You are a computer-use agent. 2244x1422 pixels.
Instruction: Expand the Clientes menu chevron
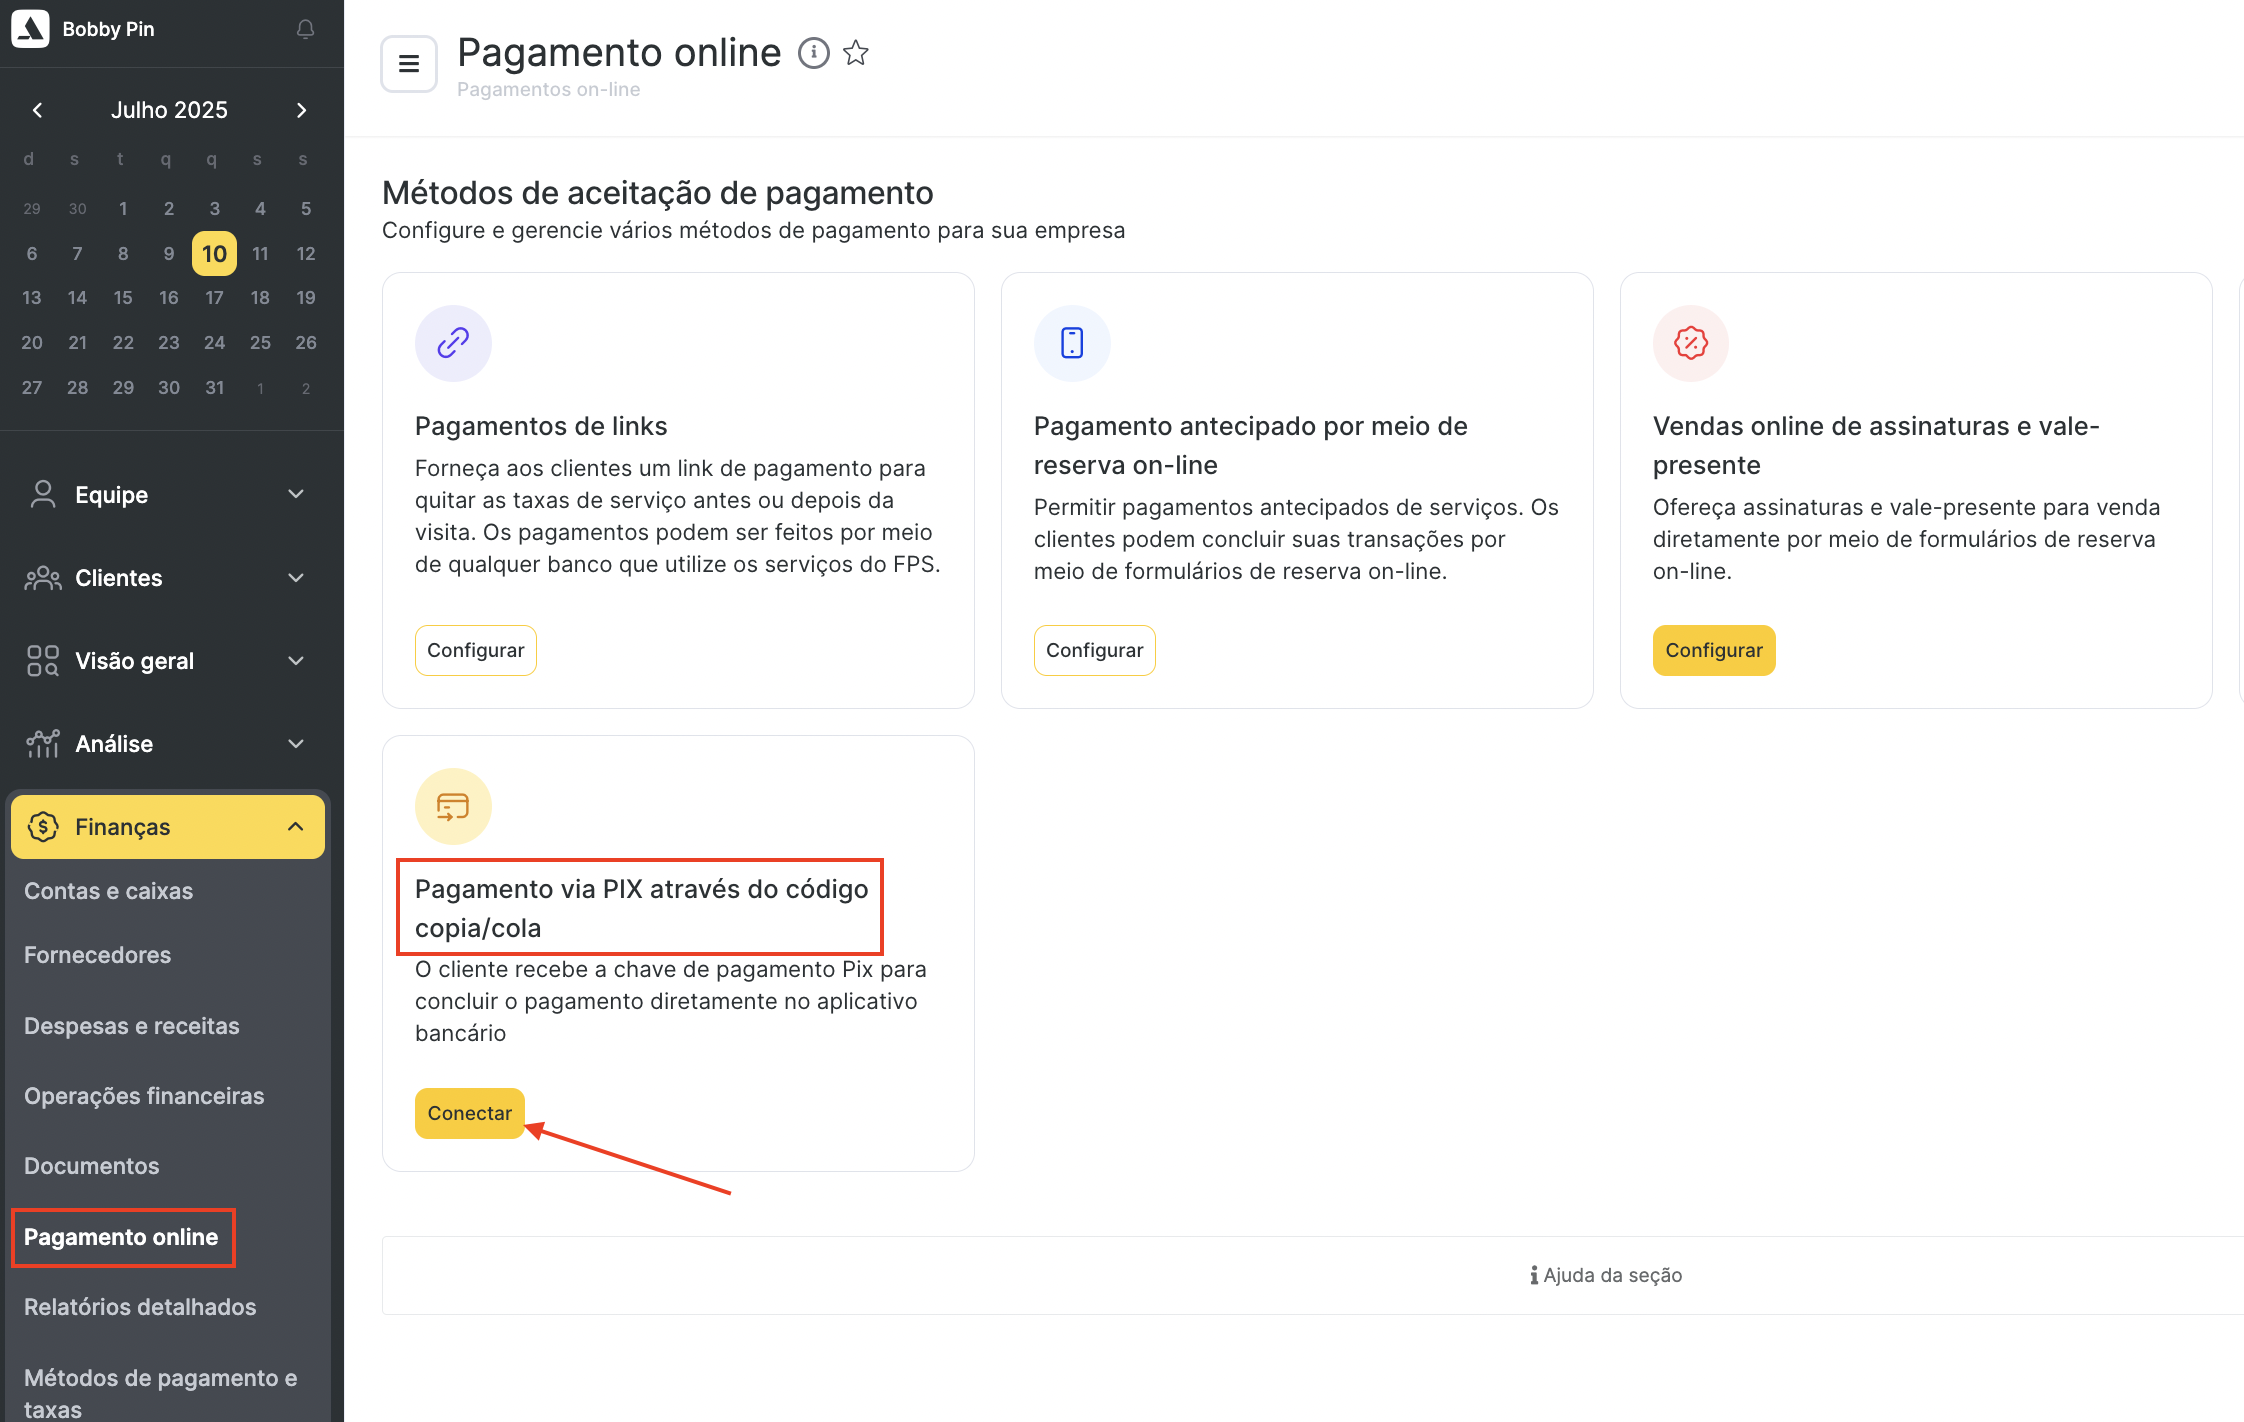[x=296, y=578]
